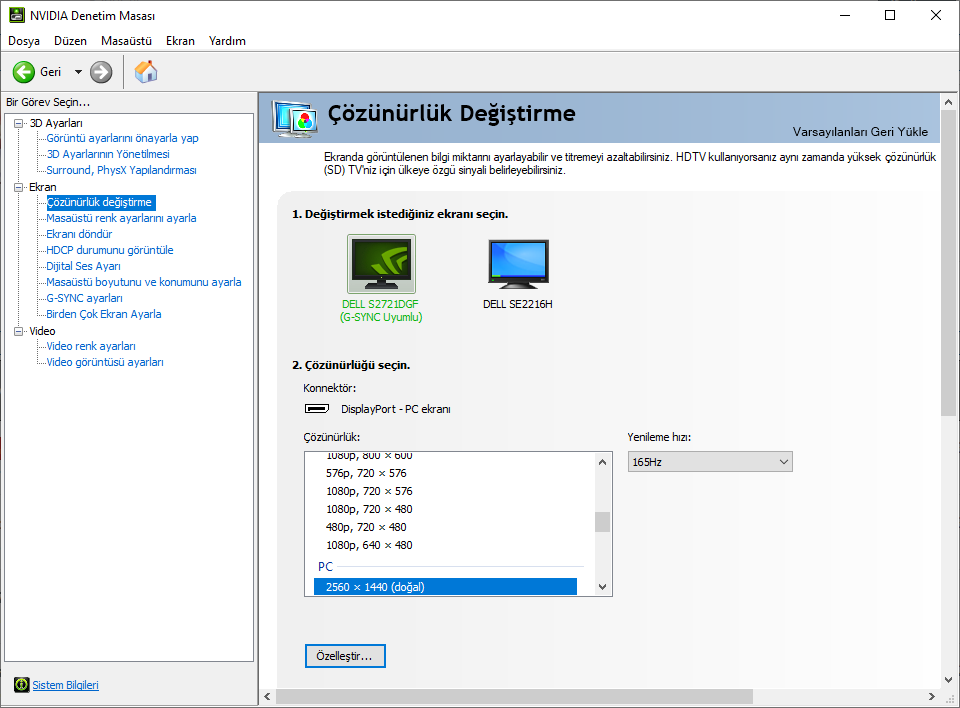The image size is (960, 708).
Task: Click resolution list scroll down arrow
Action: 602,587
